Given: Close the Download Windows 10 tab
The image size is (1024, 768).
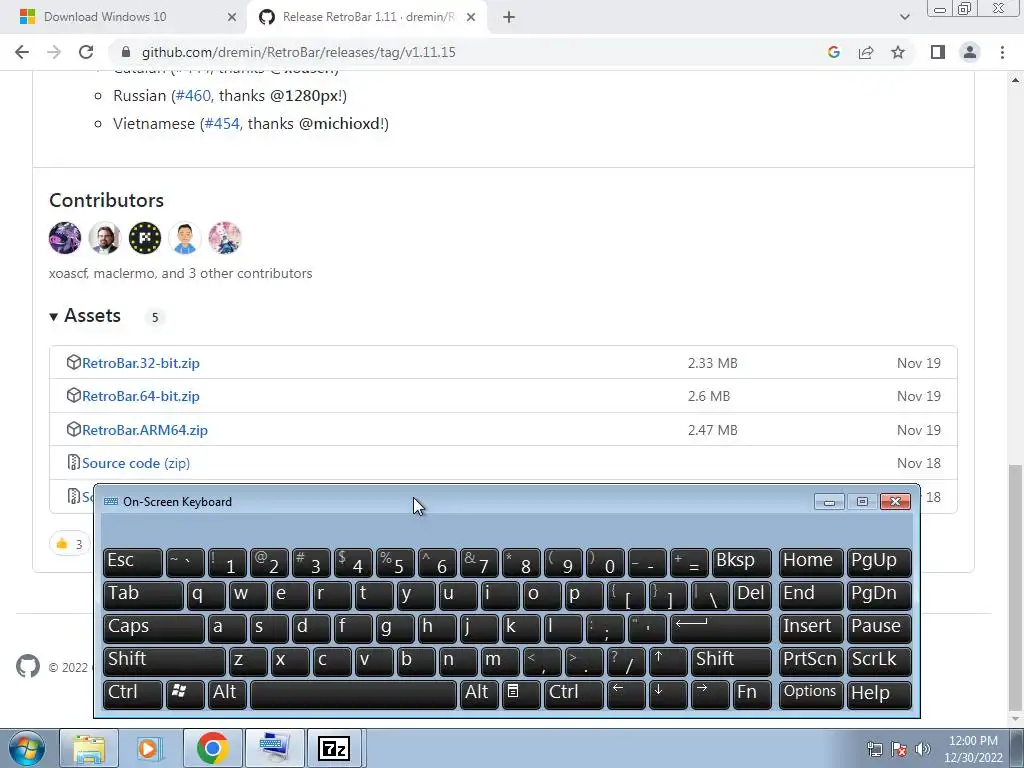Looking at the screenshot, I should (x=231, y=17).
